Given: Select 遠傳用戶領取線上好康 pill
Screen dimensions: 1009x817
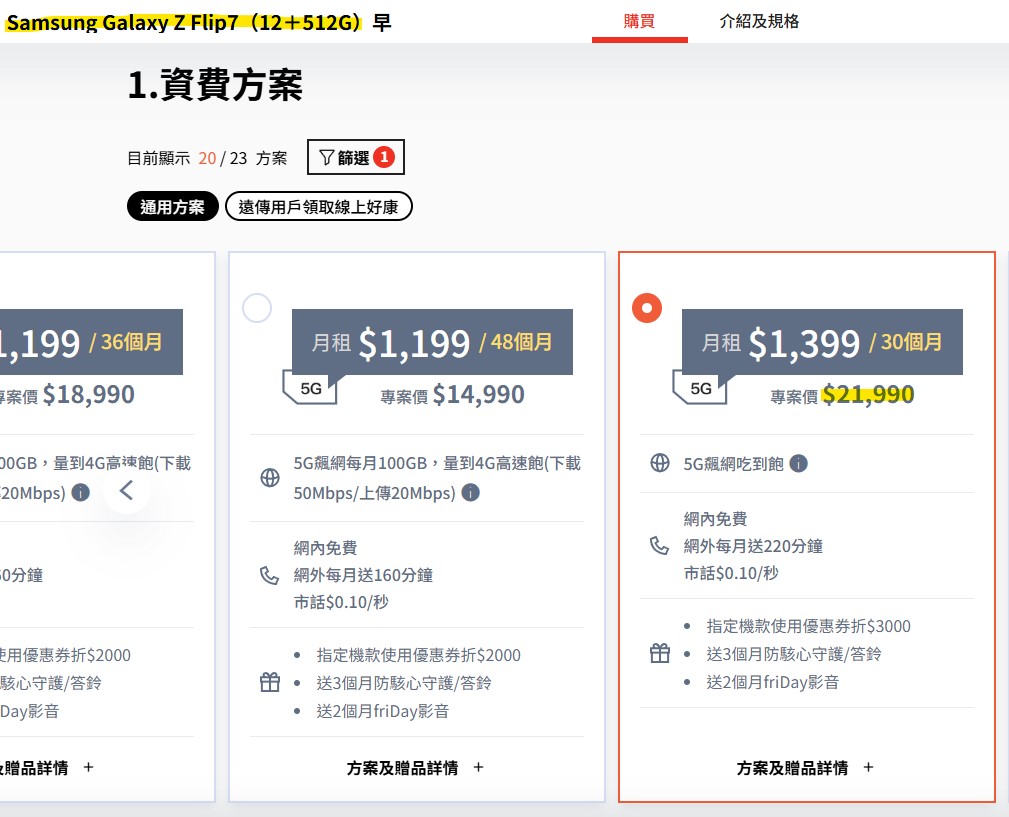Looking at the screenshot, I should (319, 207).
